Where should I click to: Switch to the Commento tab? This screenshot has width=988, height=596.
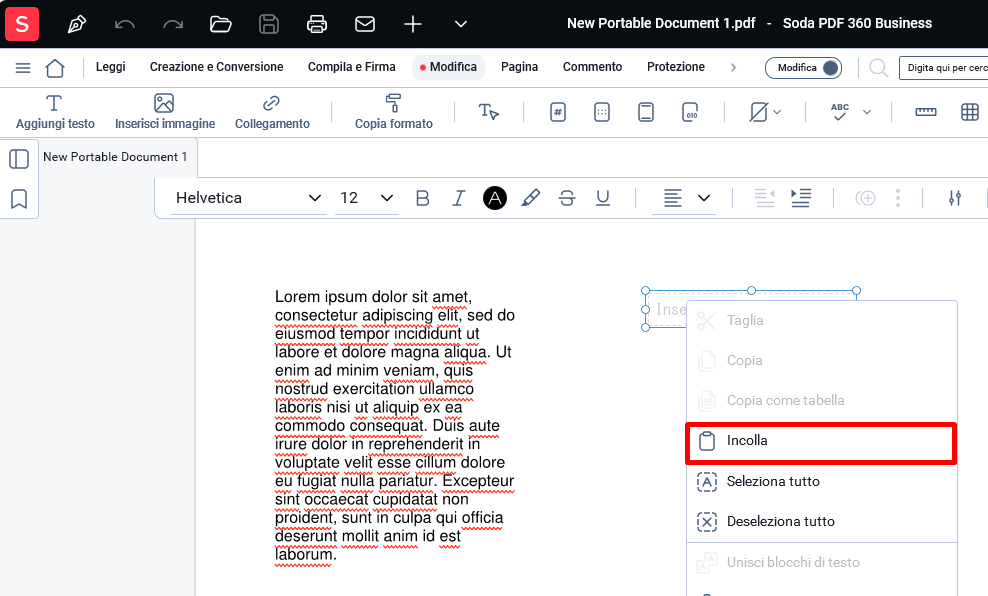click(x=592, y=67)
